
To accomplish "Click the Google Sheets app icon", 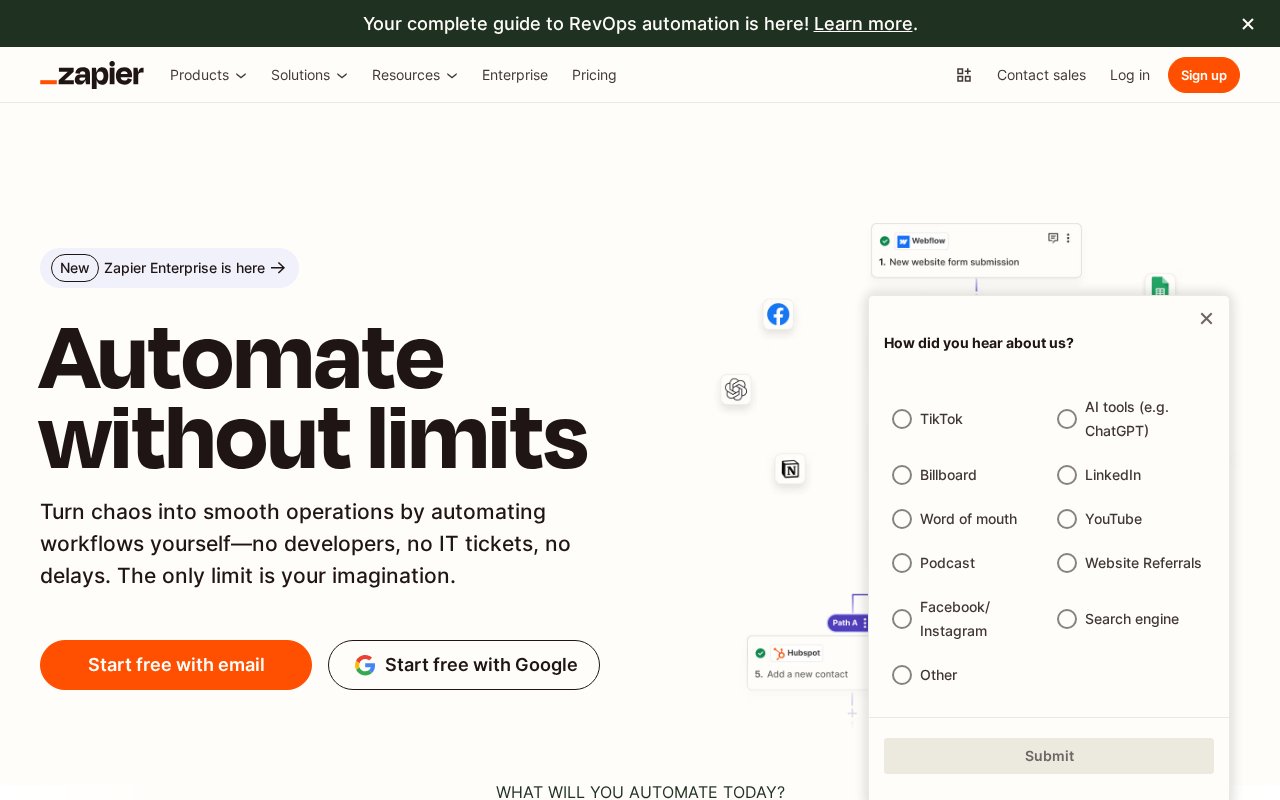I will pyautogui.click(x=1160, y=286).
